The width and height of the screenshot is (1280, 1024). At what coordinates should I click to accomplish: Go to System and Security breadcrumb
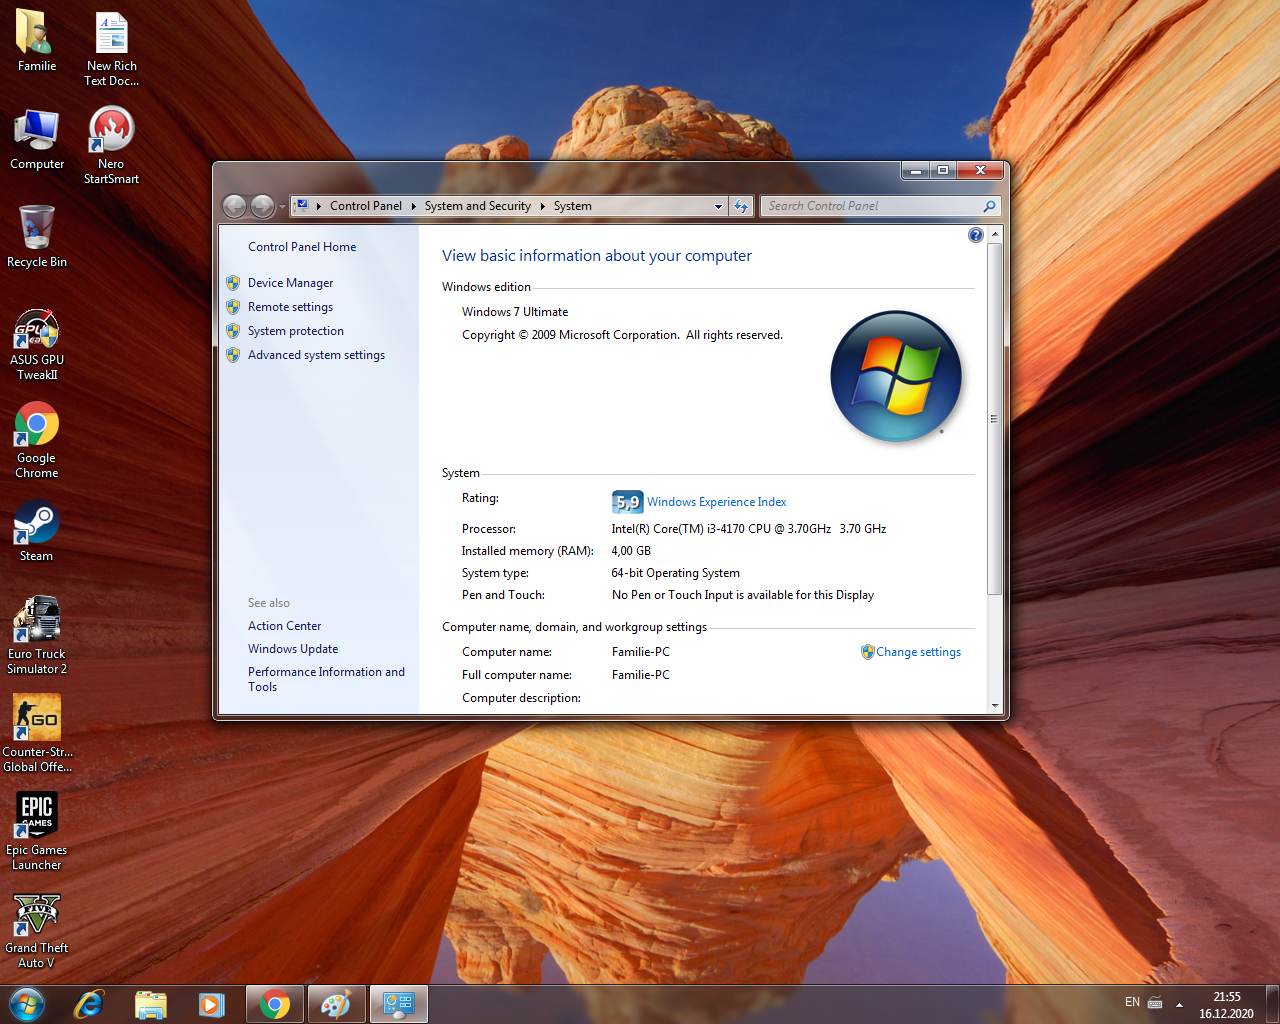click(477, 206)
